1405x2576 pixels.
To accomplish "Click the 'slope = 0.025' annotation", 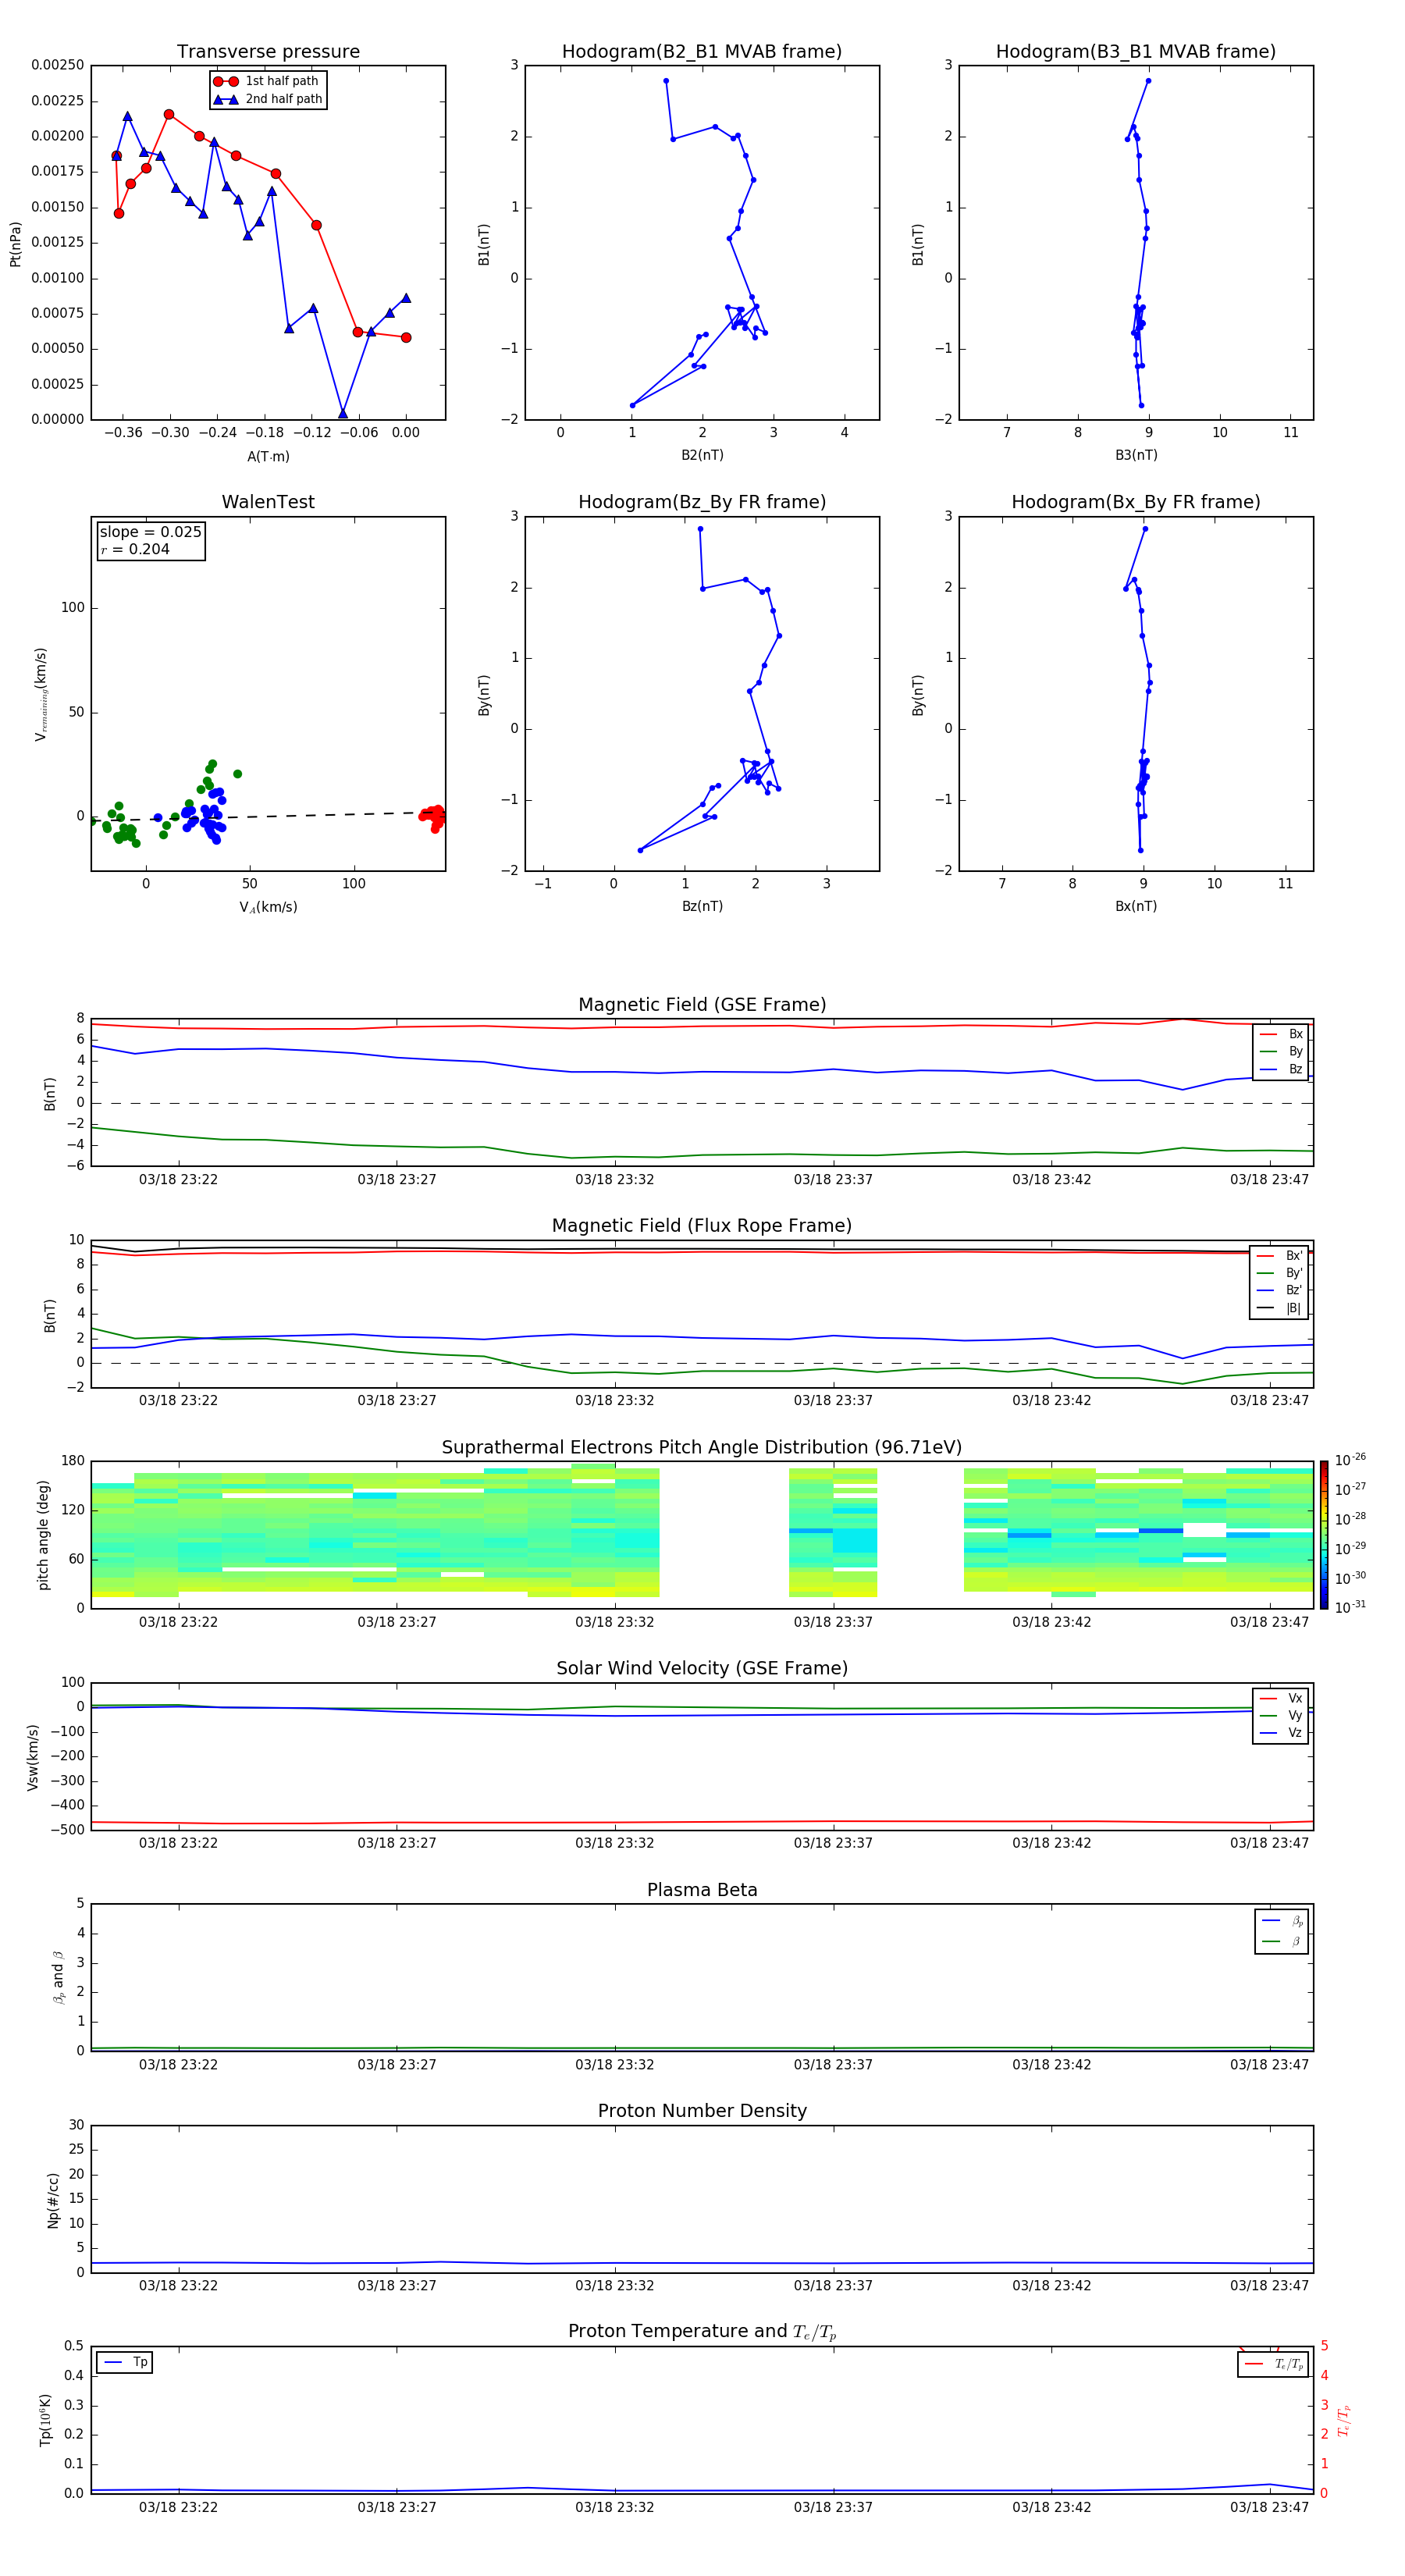I will (x=151, y=532).
